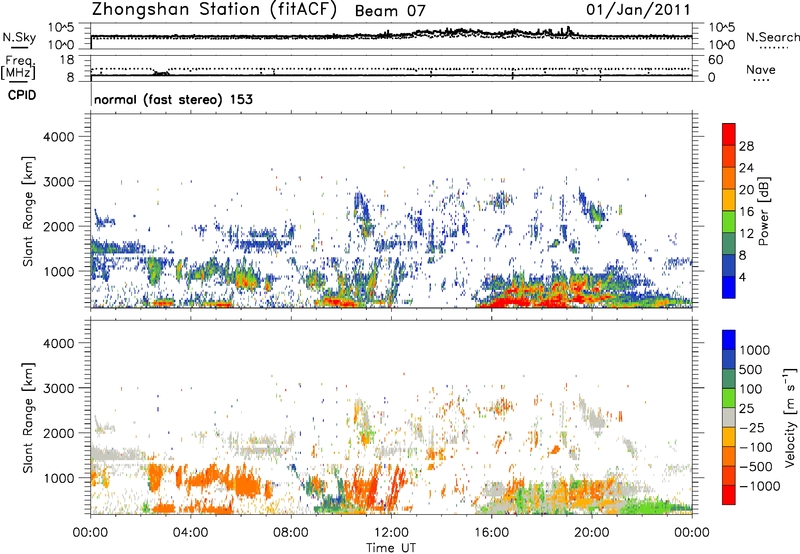Screen dimensions: 800x554
Task: Click the 20 label on the power colorbar
Action: 746,190
